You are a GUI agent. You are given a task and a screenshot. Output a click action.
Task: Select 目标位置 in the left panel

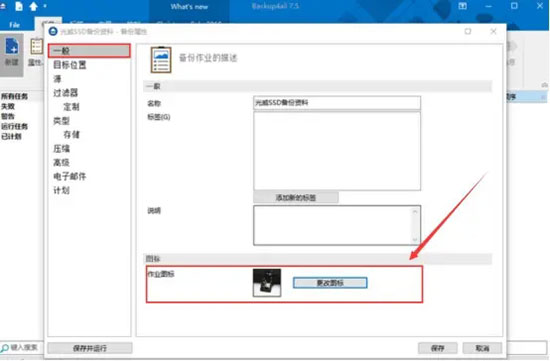point(69,65)
